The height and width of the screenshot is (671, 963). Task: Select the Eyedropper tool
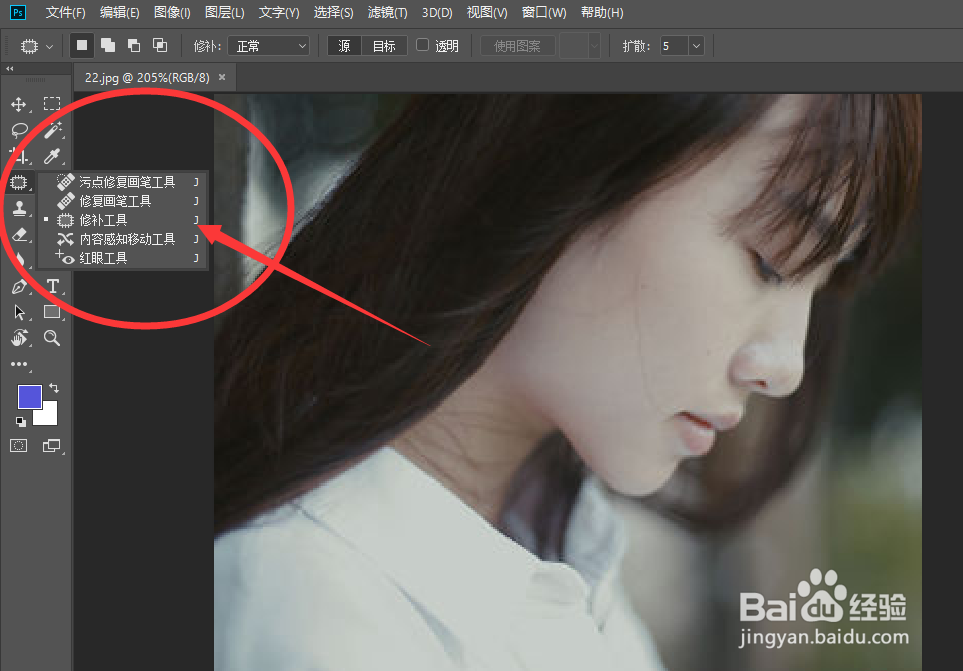(52, 157)
